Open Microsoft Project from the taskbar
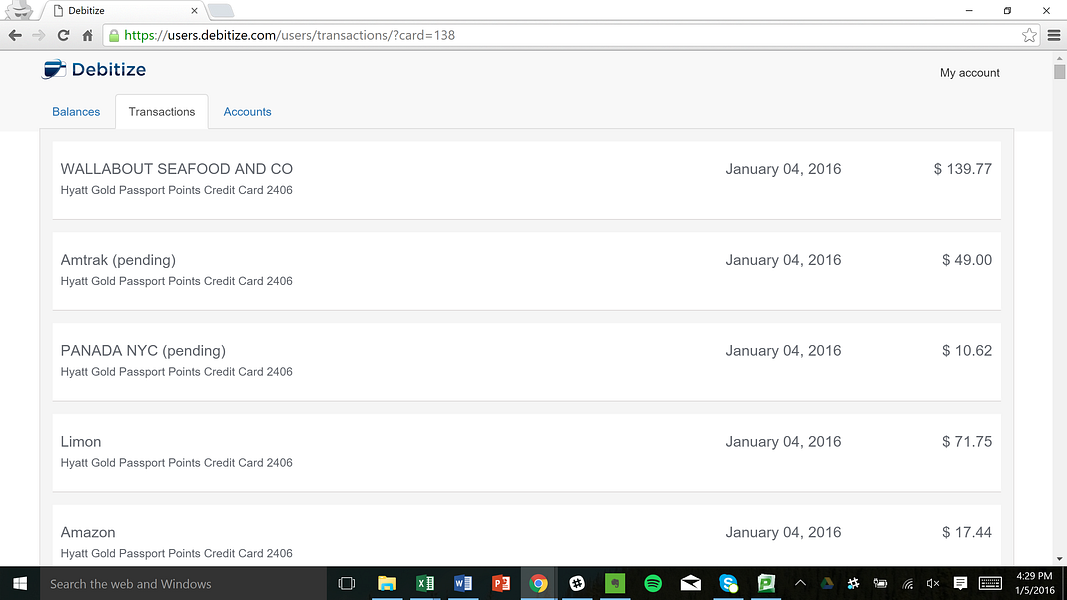The width and height of the screenshot is (1067, 600). coord(766,584)
